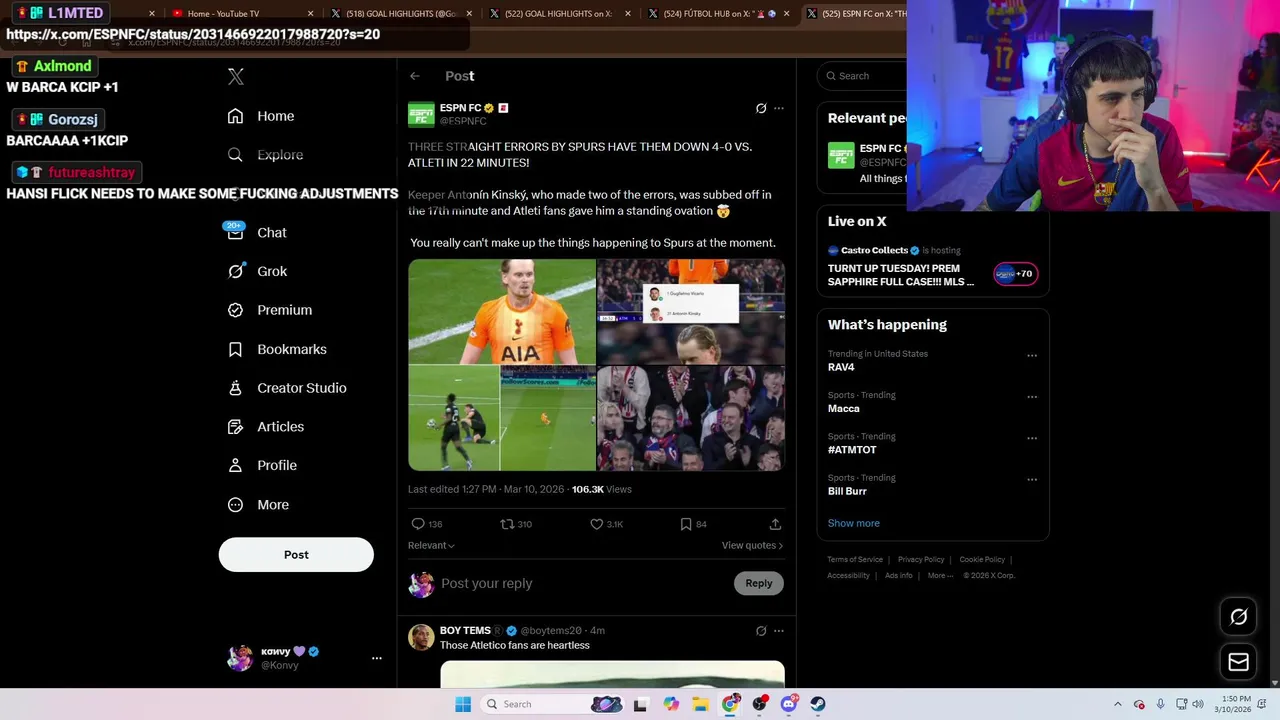Expand the Relevant replies sort dropdown
Screen dimensions: 1280x720
(431, 545)
